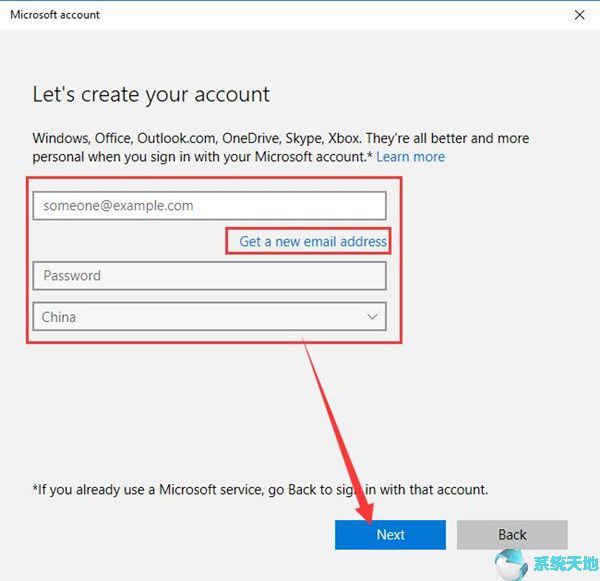Viewport: 600px width, 581px height.
Task: Go back with the Back button
Action: pyautogui.click(x=512, y=535)
